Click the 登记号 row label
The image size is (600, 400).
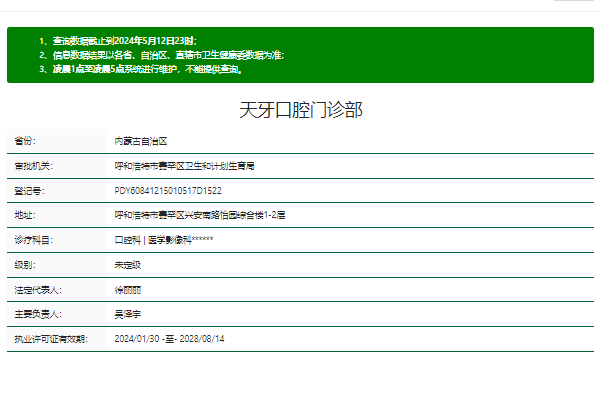click(28, 190)
